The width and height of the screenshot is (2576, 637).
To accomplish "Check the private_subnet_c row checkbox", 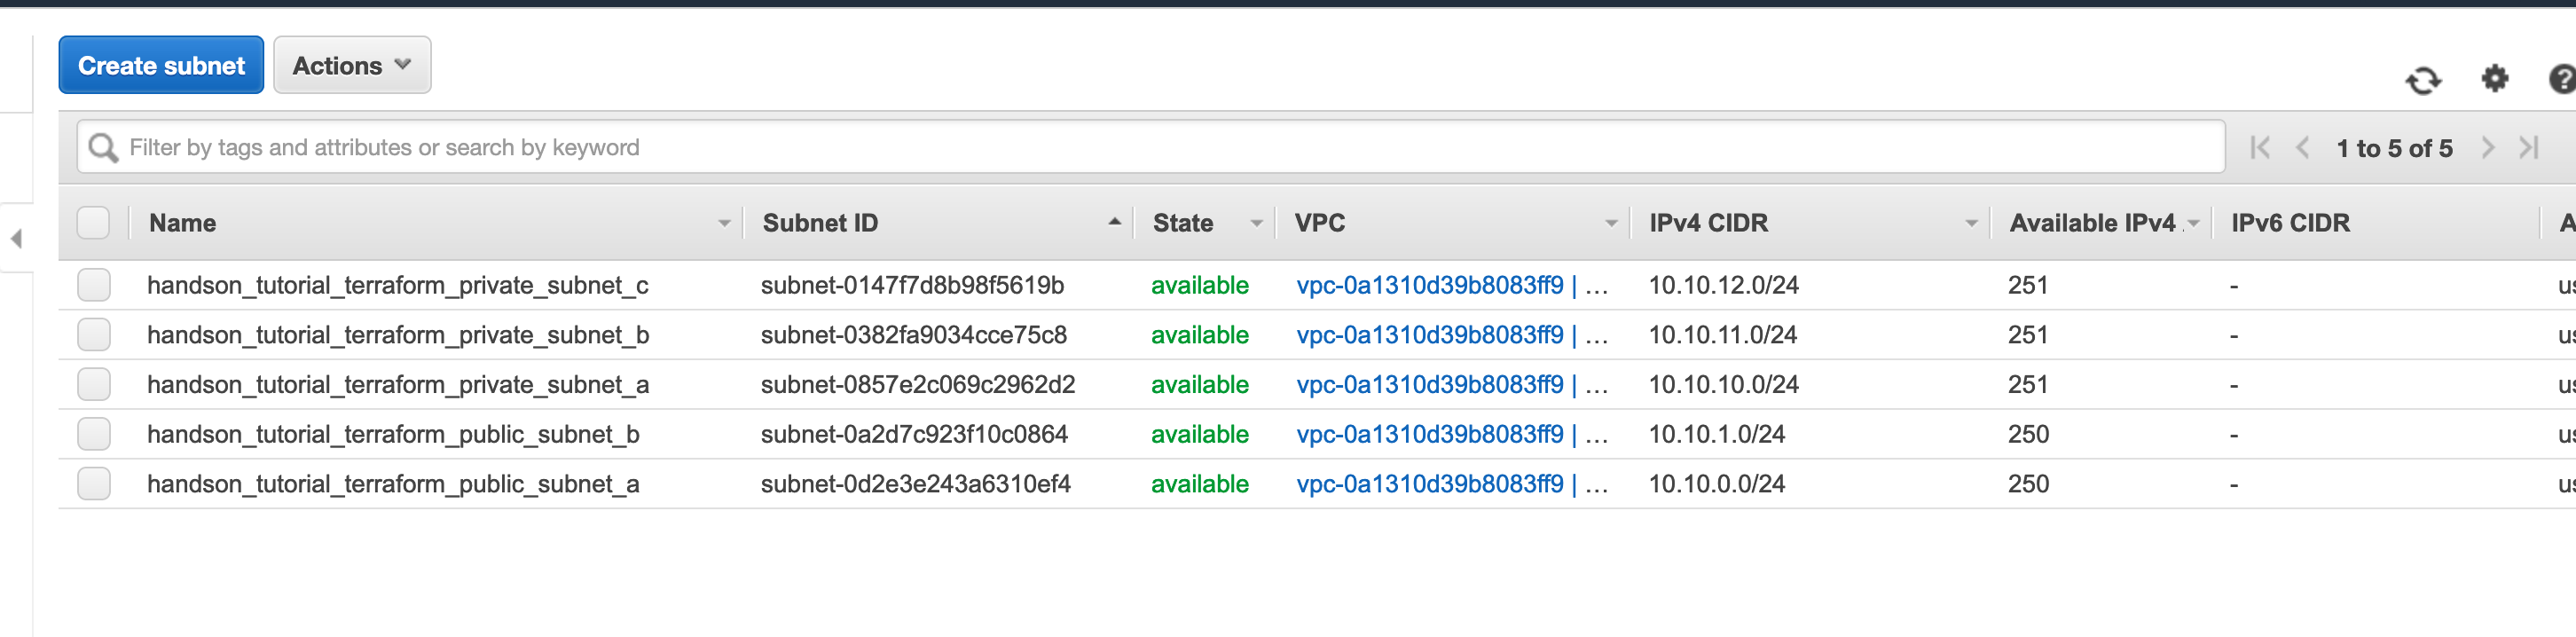I will 93,285.
